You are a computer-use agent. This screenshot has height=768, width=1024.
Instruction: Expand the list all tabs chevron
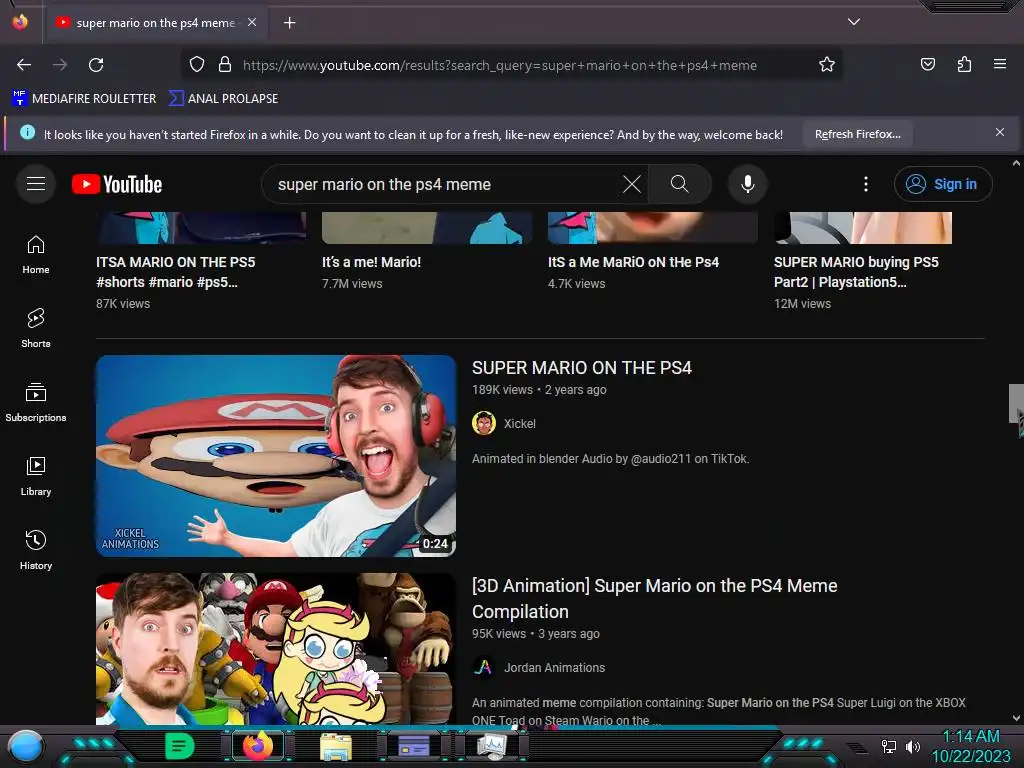coord(854,22)
